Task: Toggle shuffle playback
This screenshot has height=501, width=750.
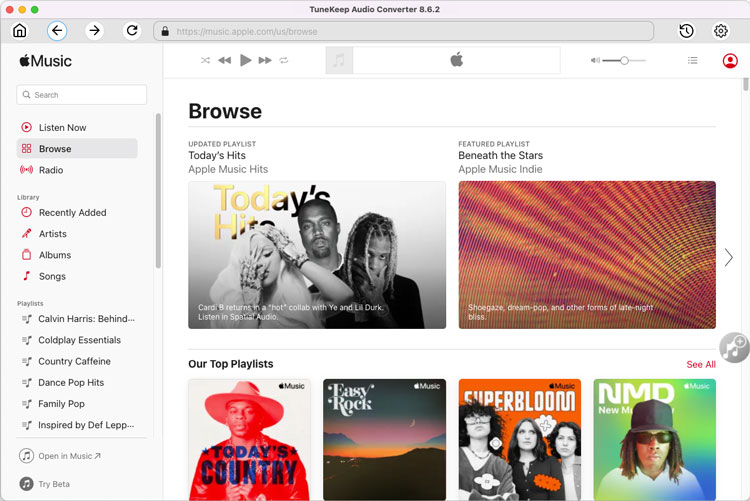Action: coord(205,60)
